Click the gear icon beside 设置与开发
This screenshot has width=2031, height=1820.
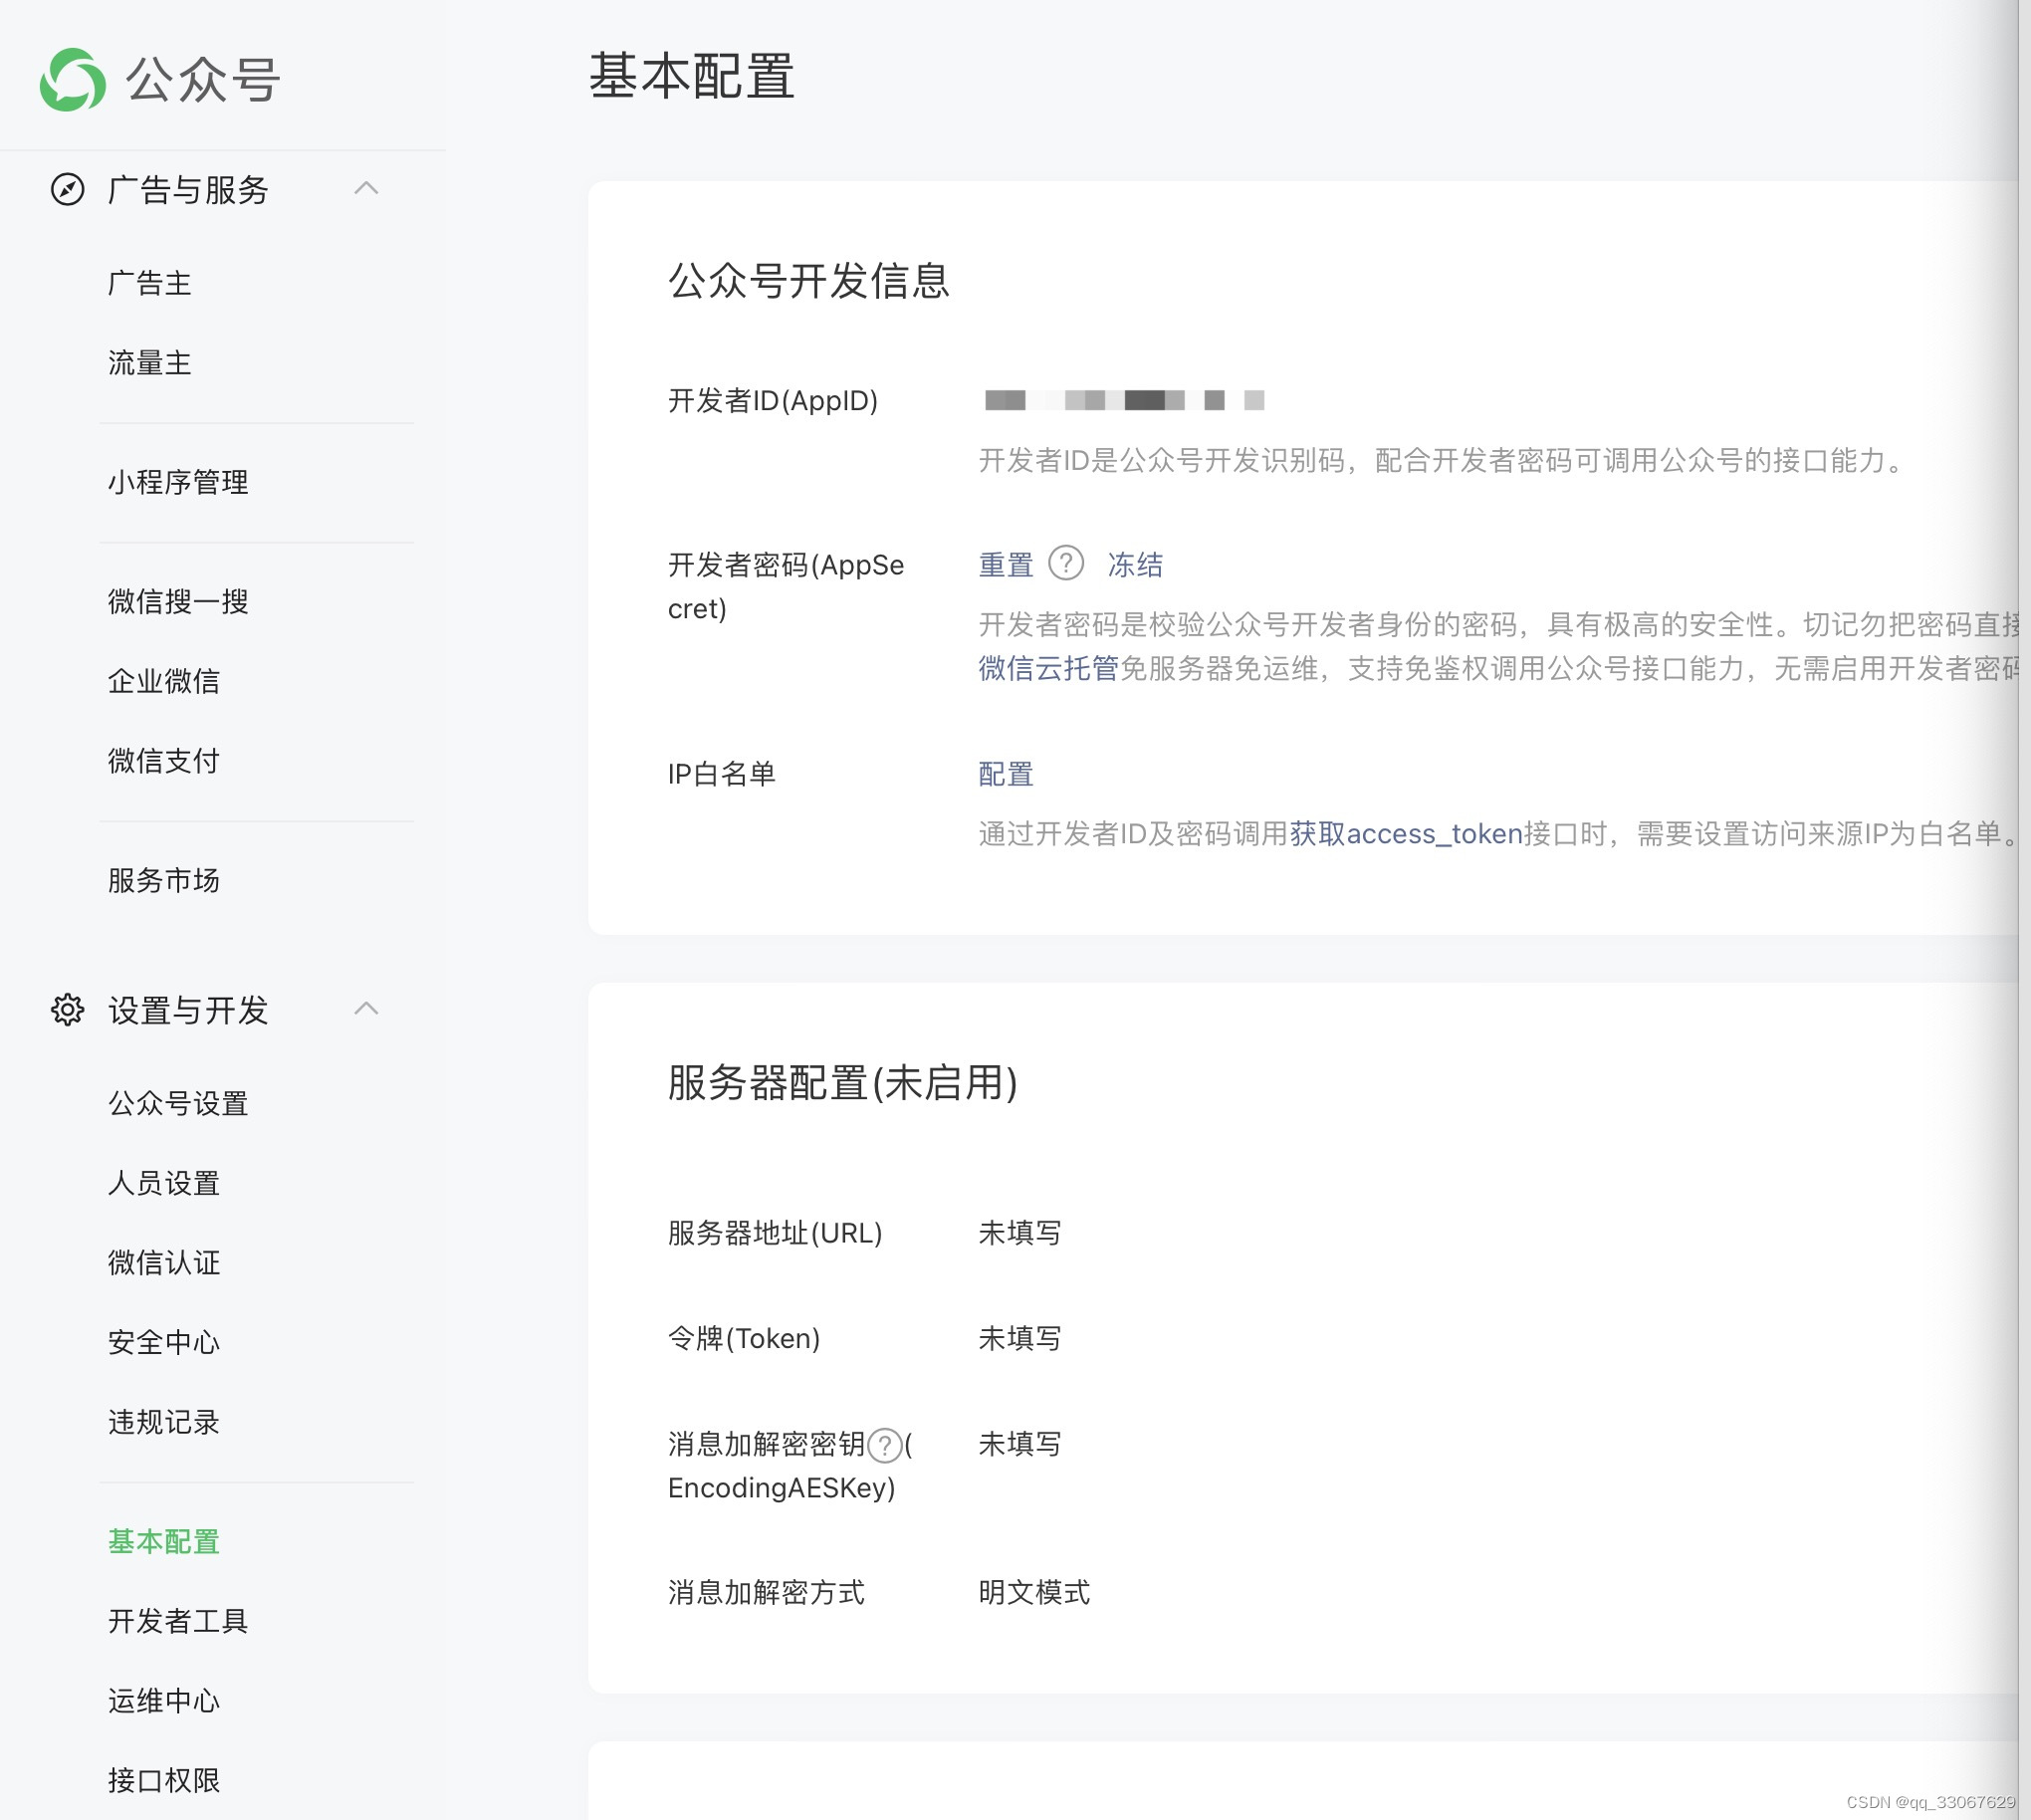pyautogui.click(x=67, y=1010)
